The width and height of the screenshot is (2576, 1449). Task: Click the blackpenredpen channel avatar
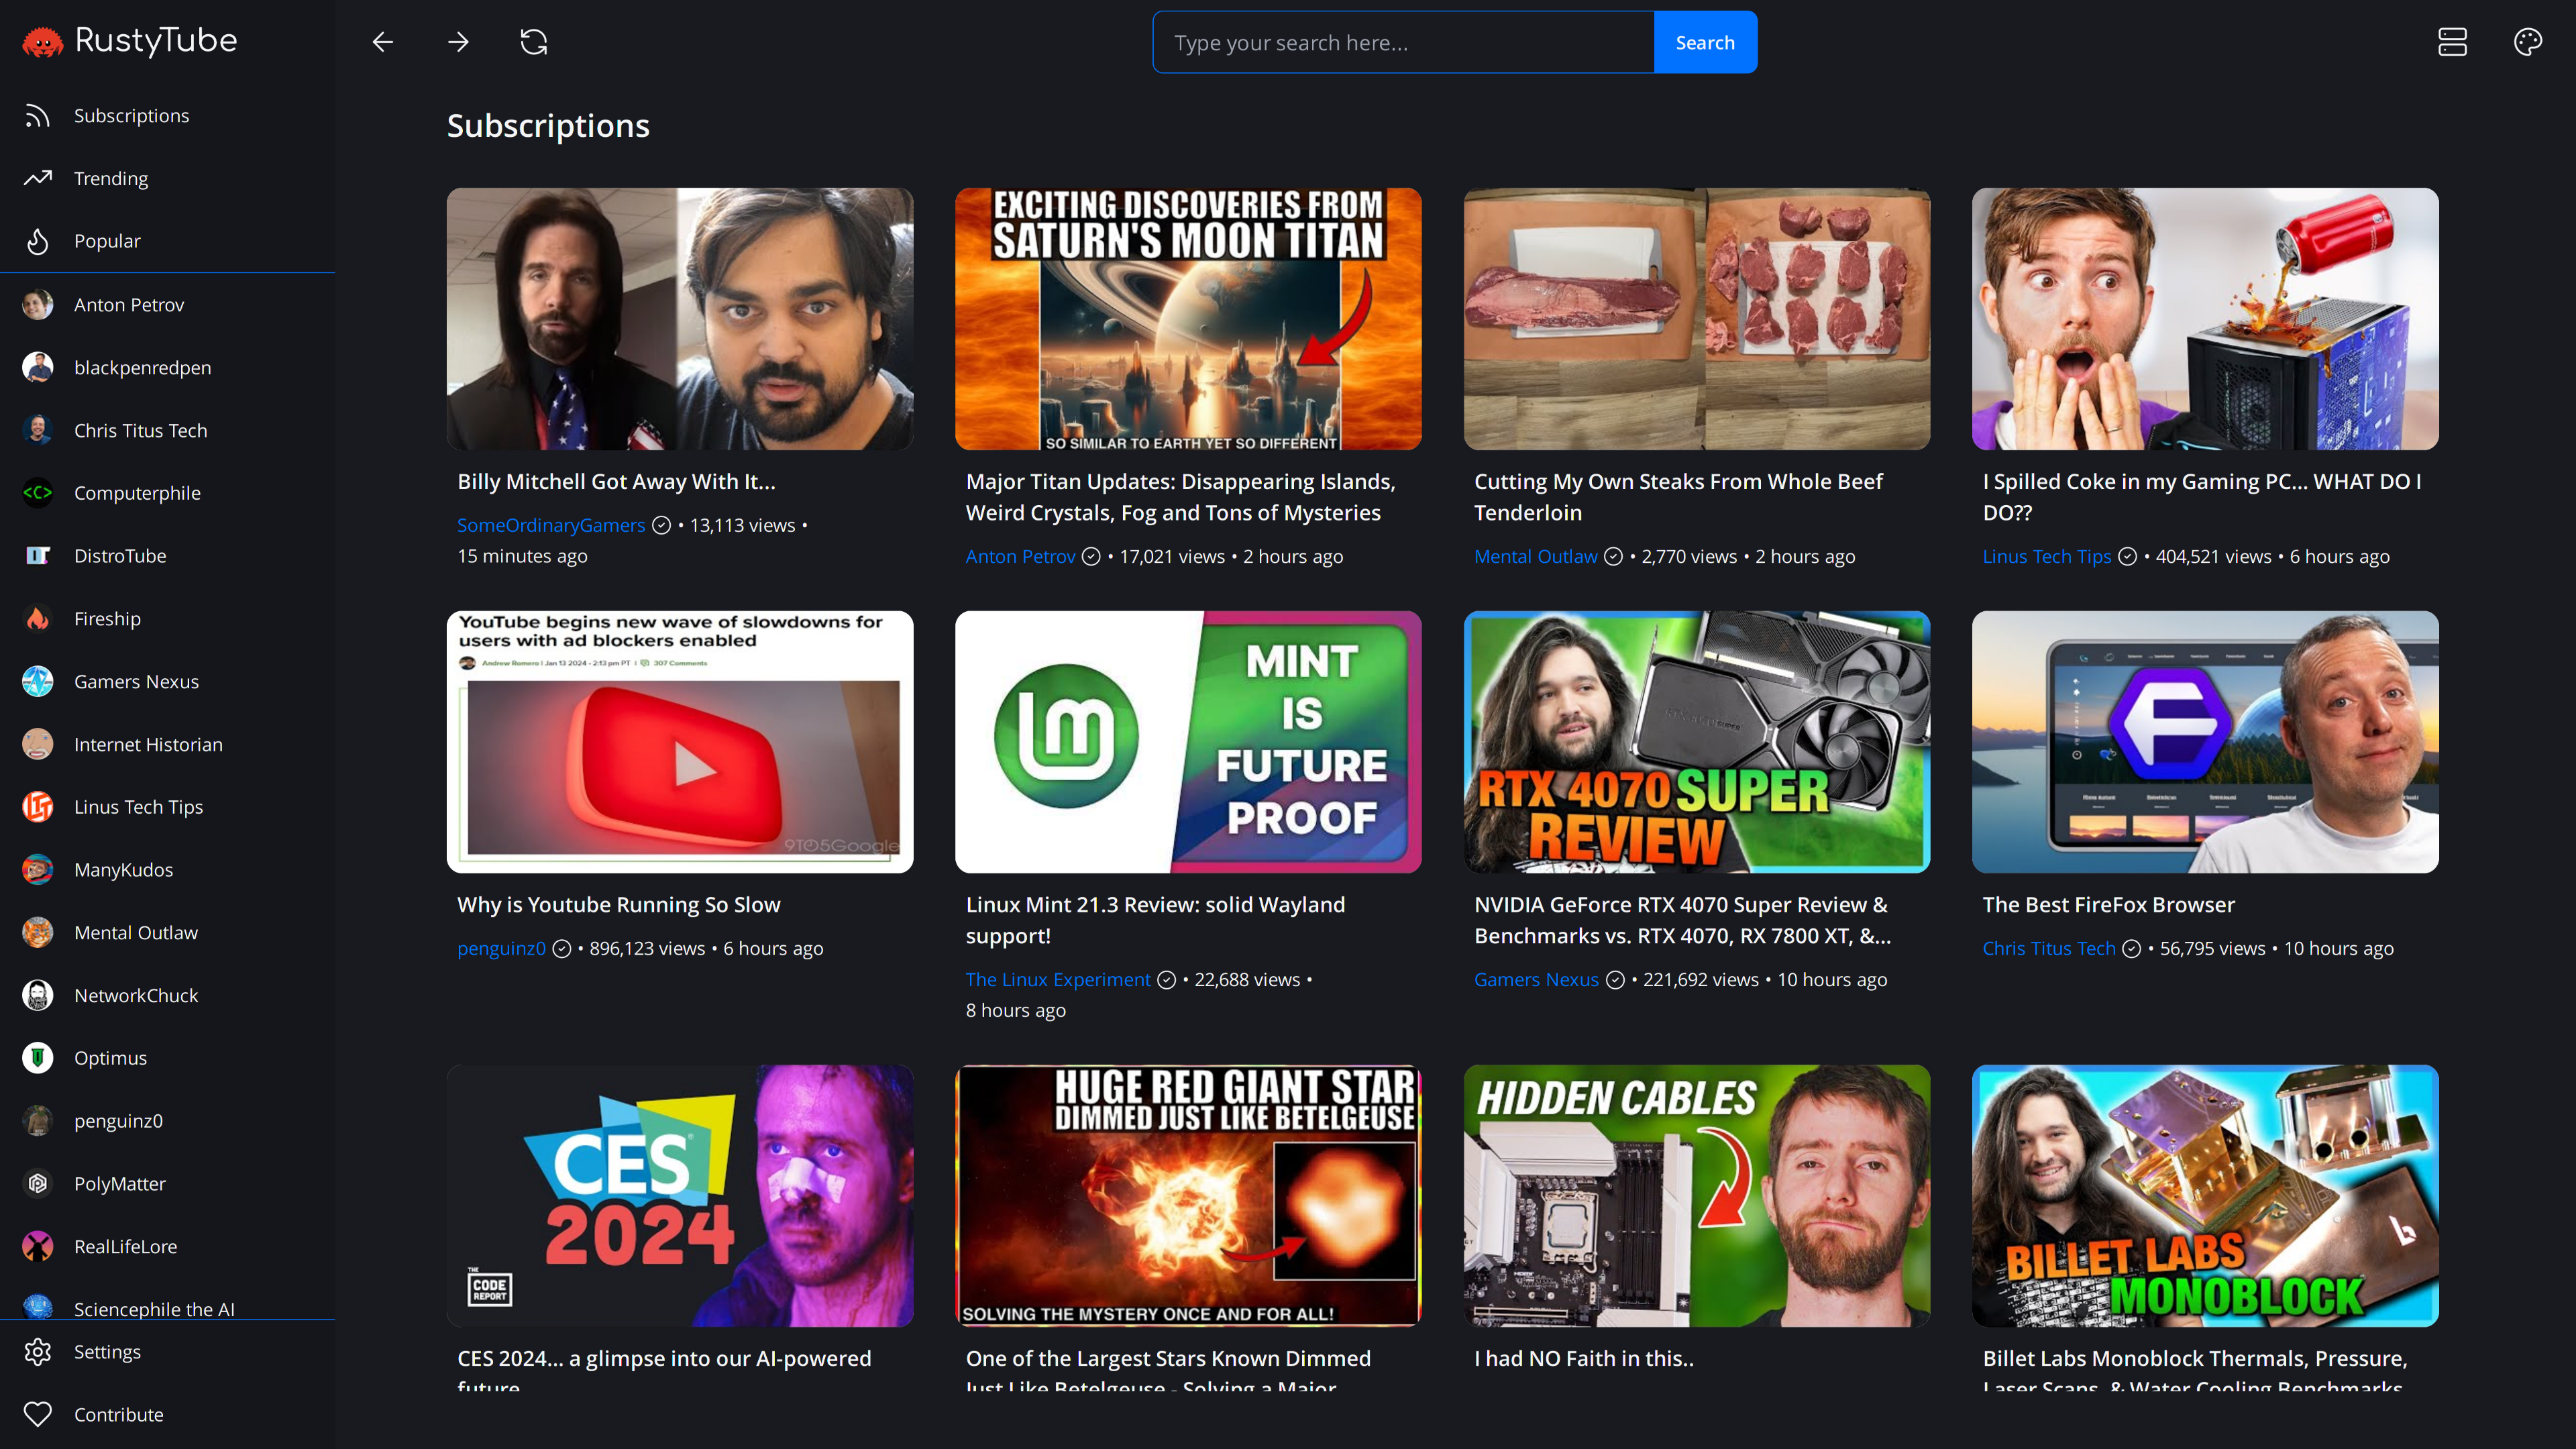(x=38, y=368)
